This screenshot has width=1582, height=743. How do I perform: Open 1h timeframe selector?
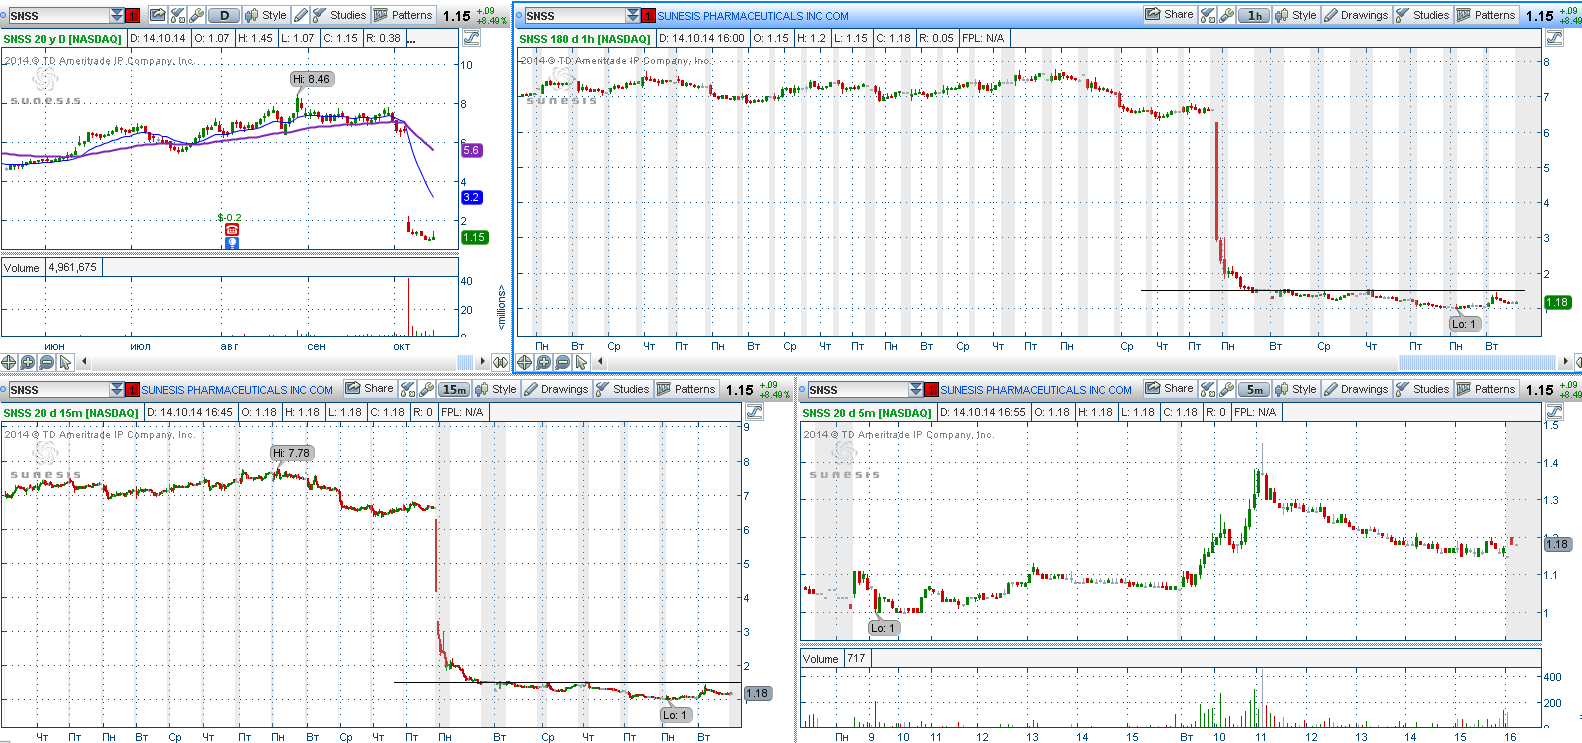tap(1254, 15)
